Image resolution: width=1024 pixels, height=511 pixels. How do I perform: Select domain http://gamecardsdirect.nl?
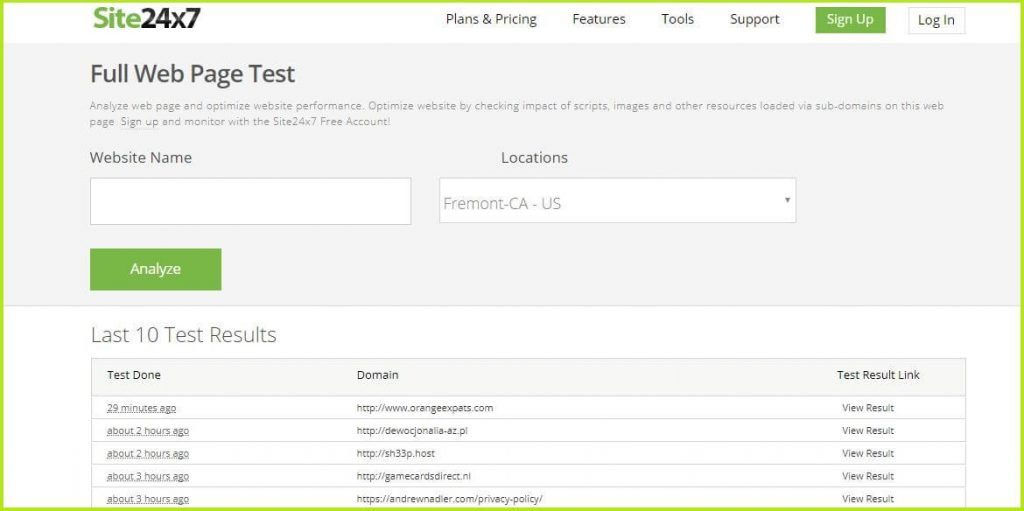(413, 476)
